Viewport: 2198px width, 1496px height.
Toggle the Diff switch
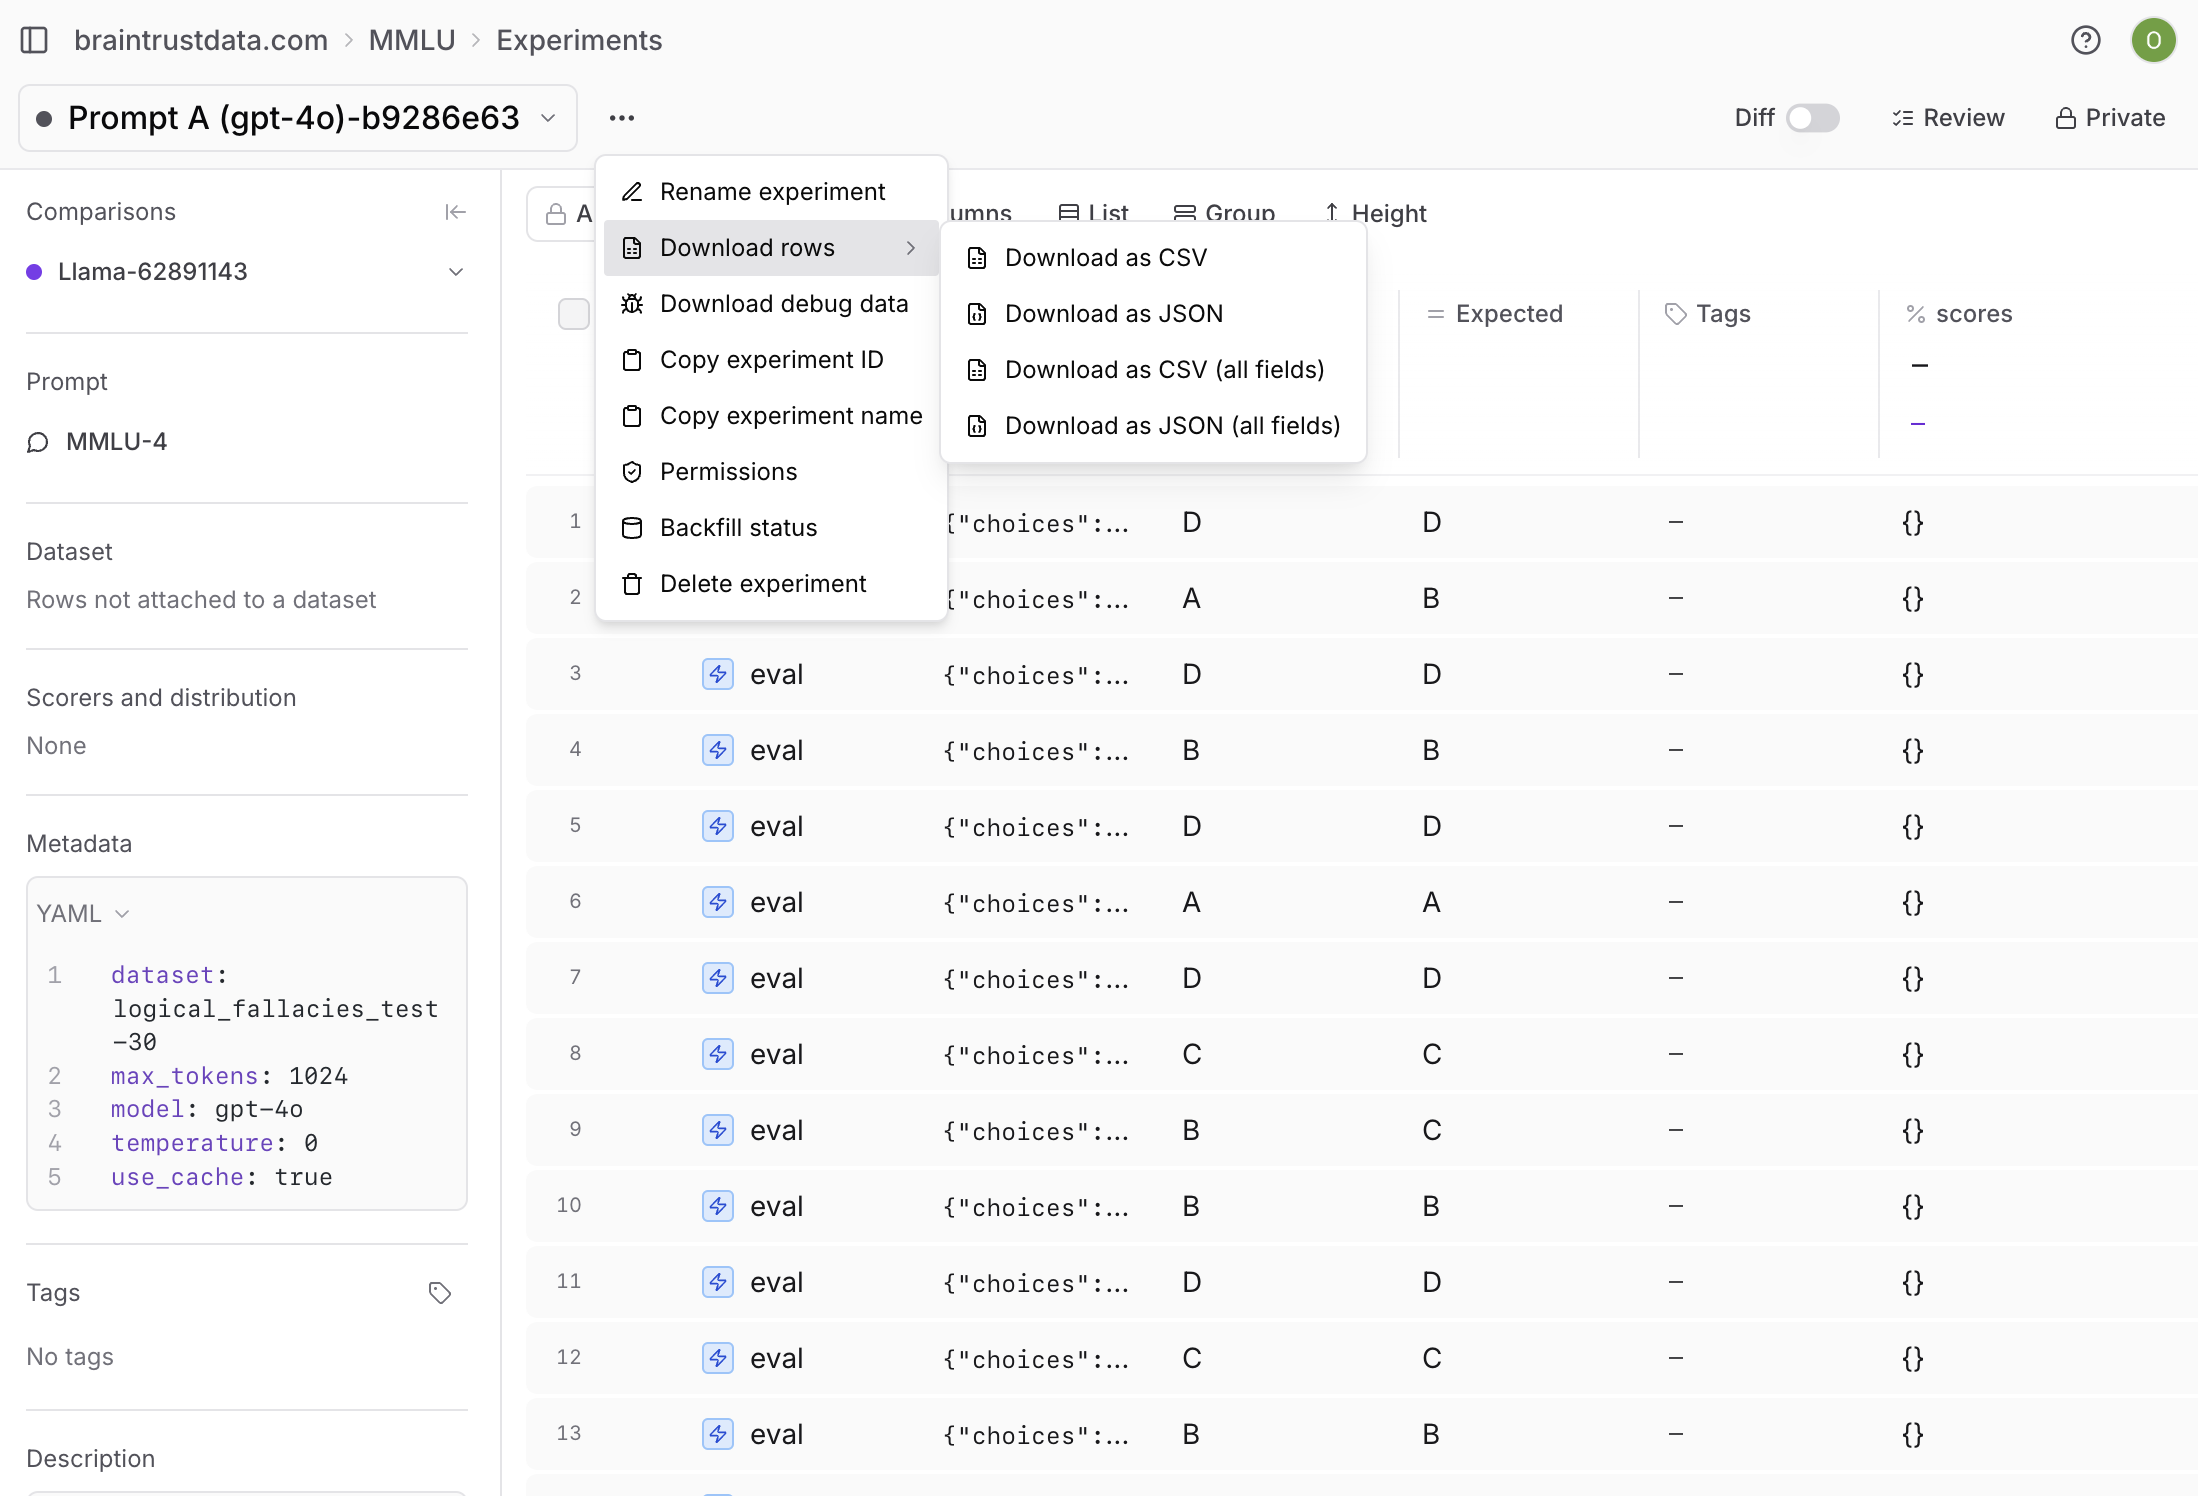pos(1812,118)
